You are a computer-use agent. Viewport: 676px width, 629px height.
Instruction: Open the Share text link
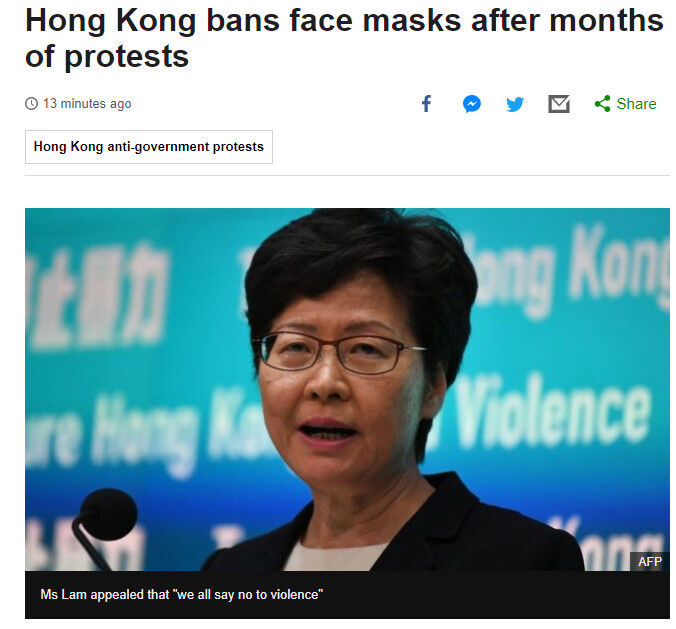[x=636, y=104]
